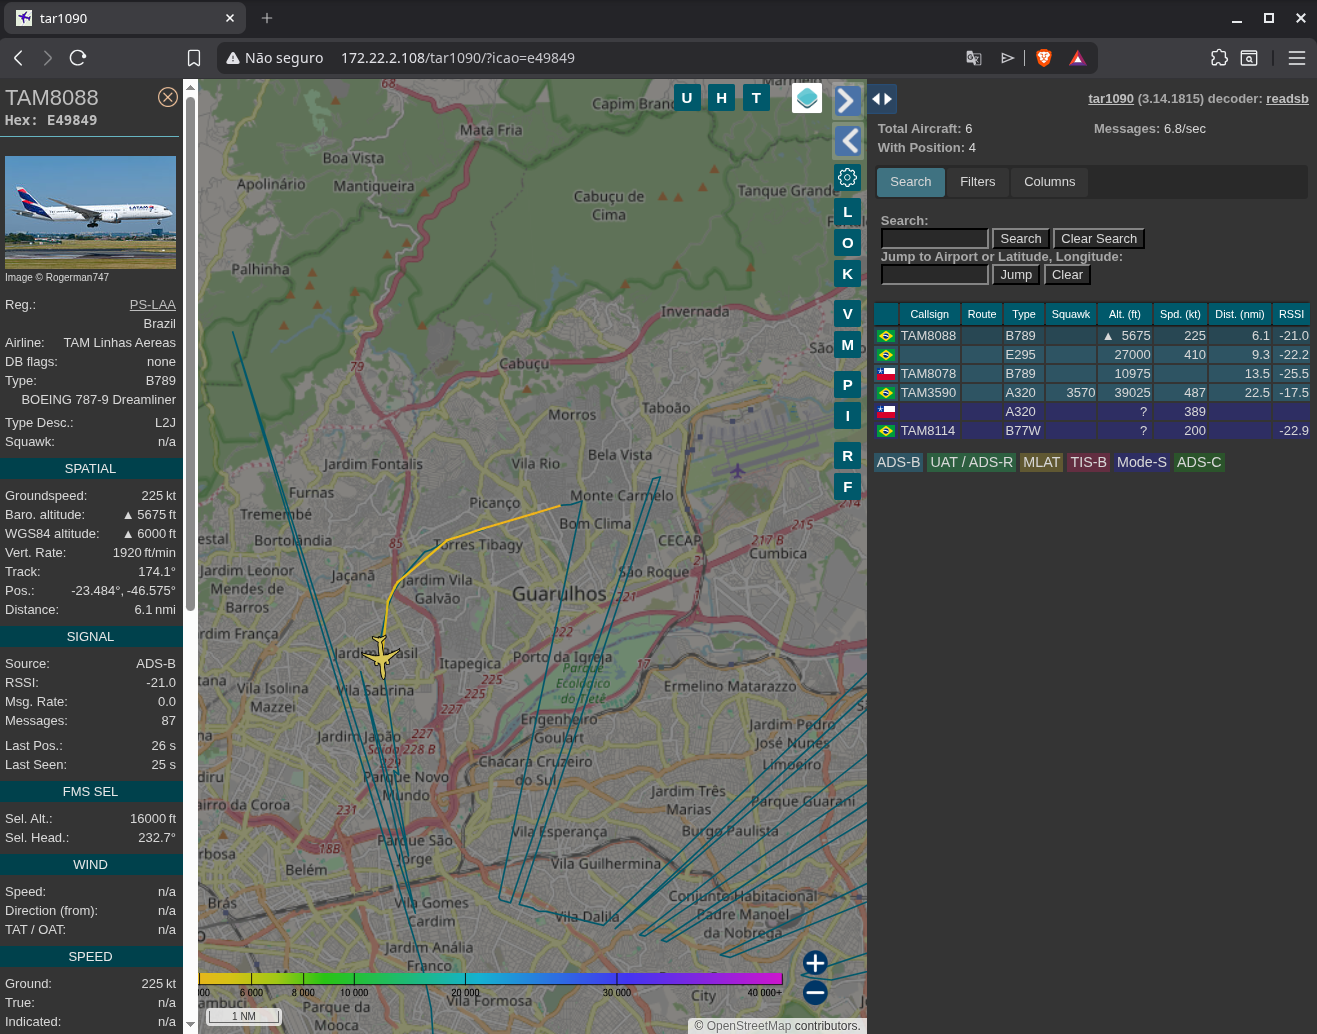Click the yellow aircraft icon on map
1317x1034 pixels.
point(381,656)
